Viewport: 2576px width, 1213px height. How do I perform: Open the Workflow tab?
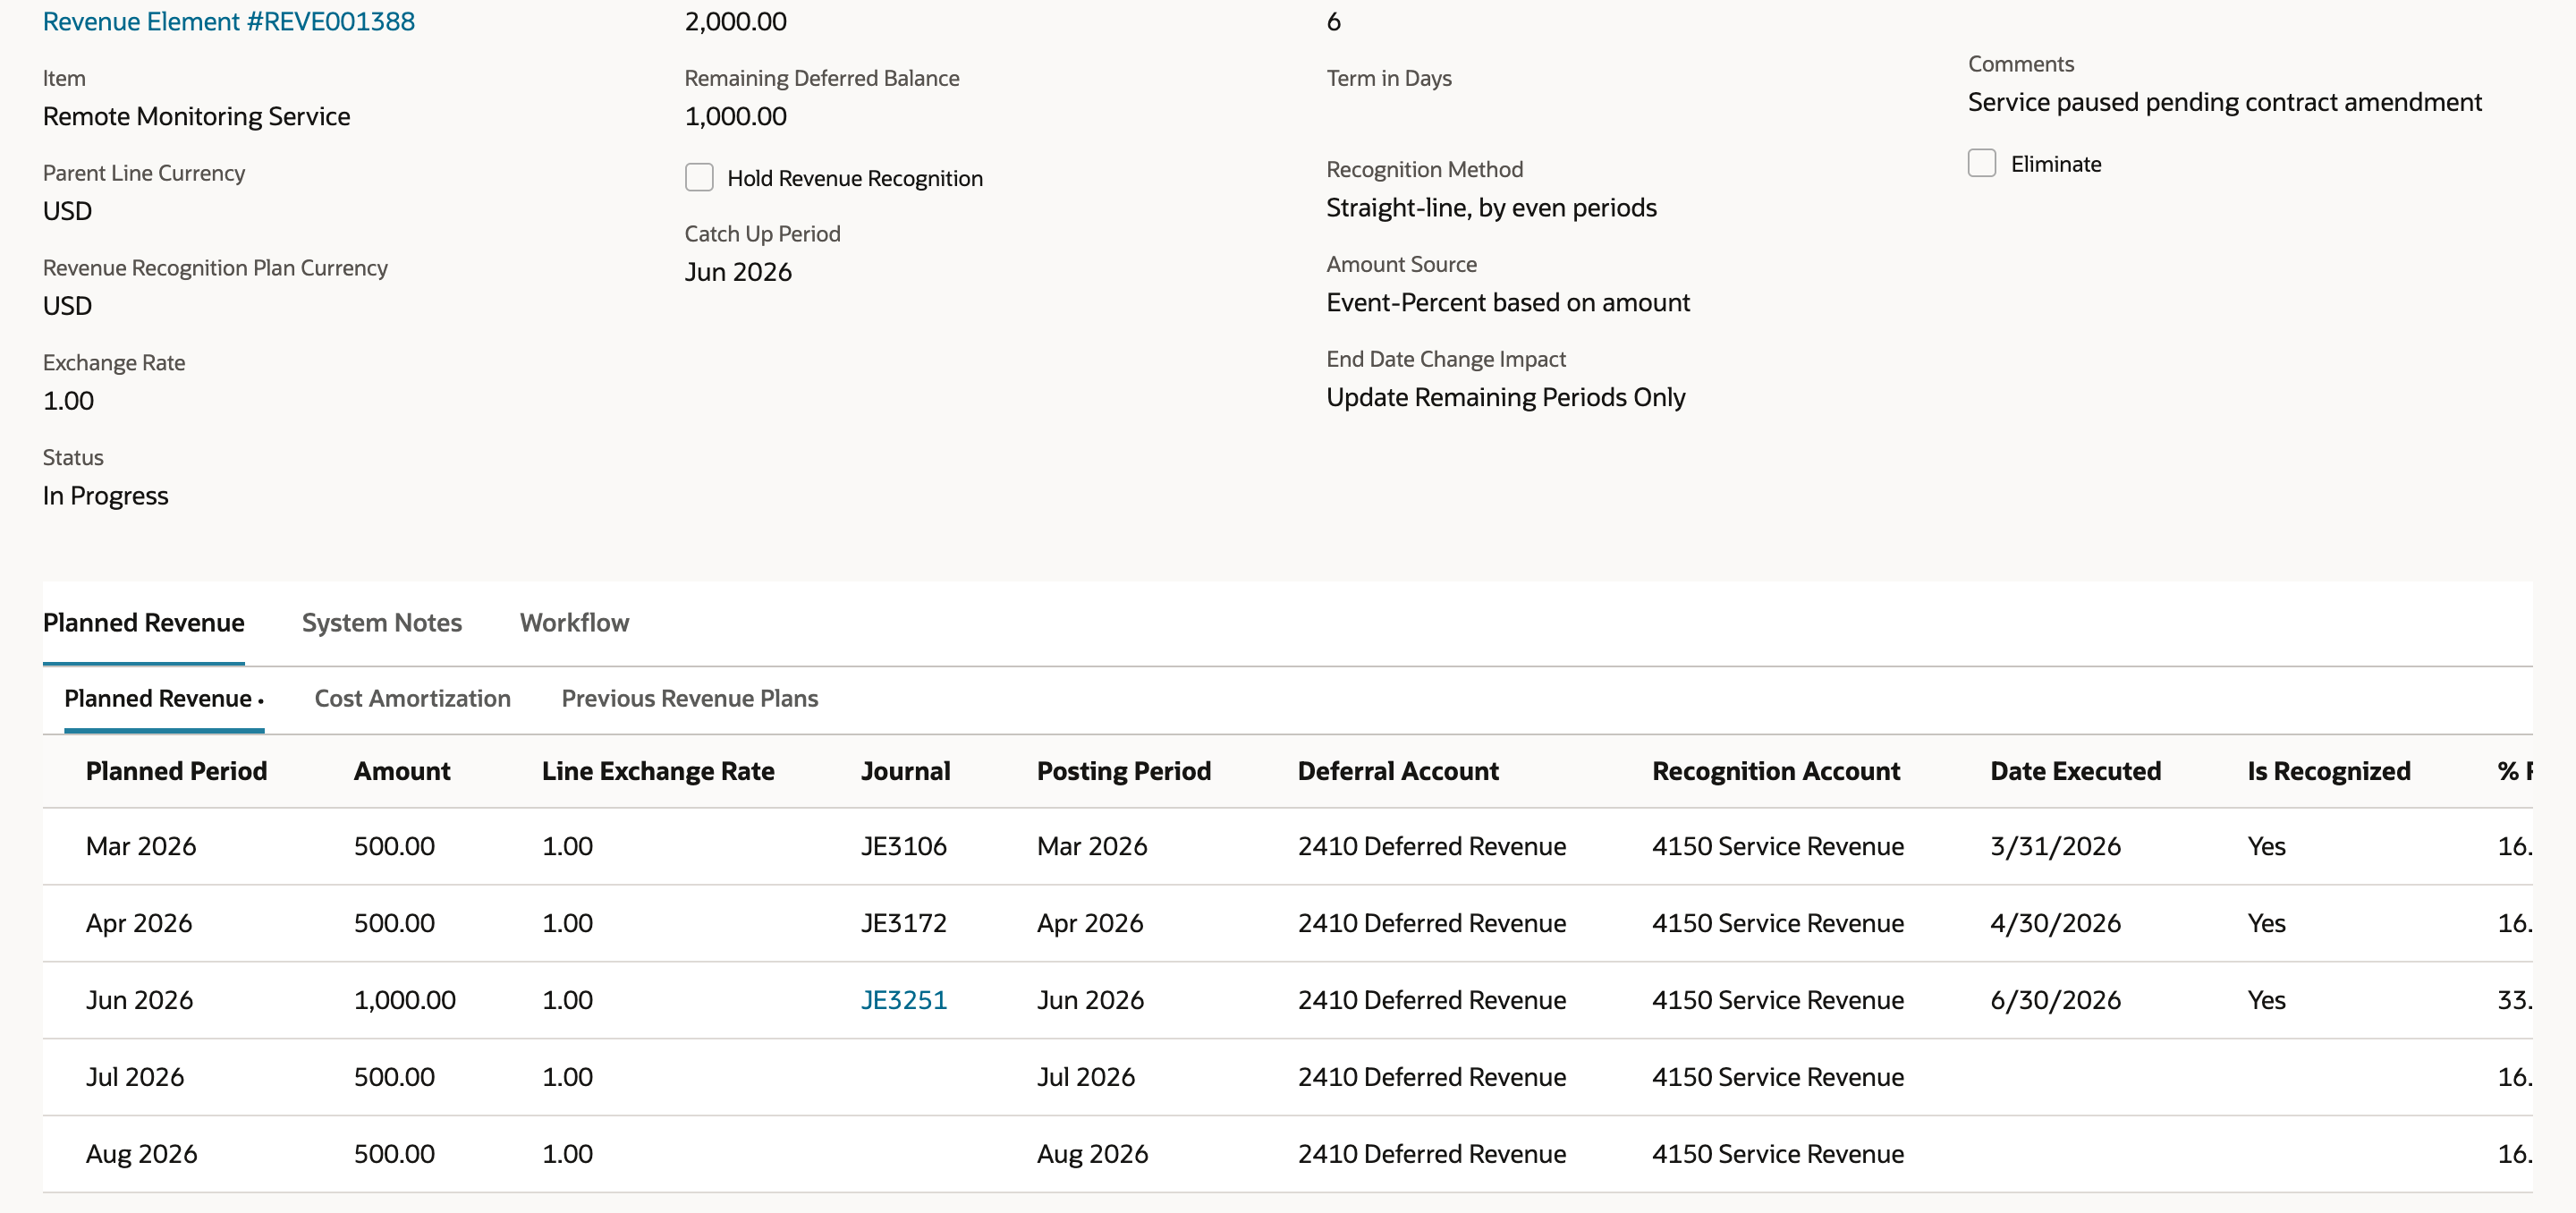coord(574,622)
